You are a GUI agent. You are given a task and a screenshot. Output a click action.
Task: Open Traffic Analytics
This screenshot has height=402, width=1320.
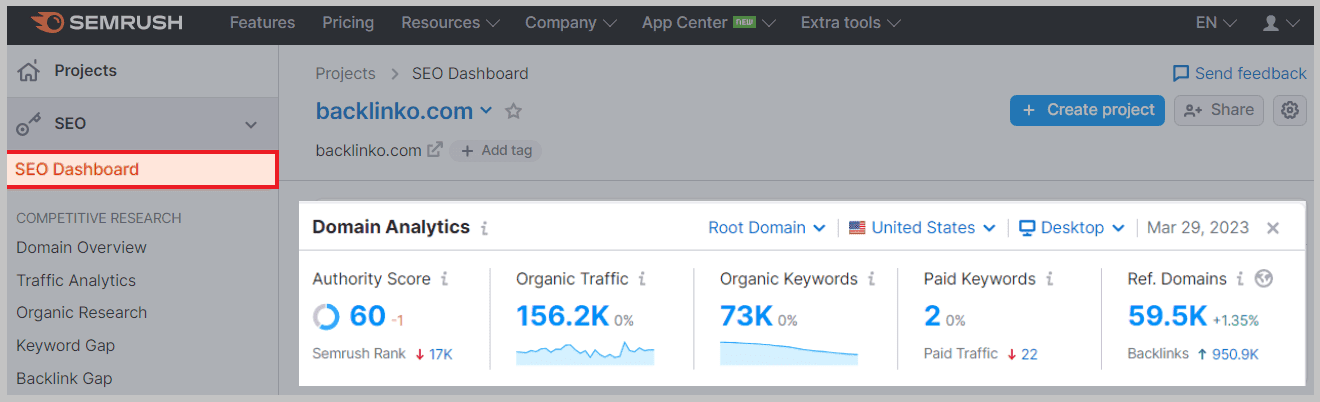[76, 280]
